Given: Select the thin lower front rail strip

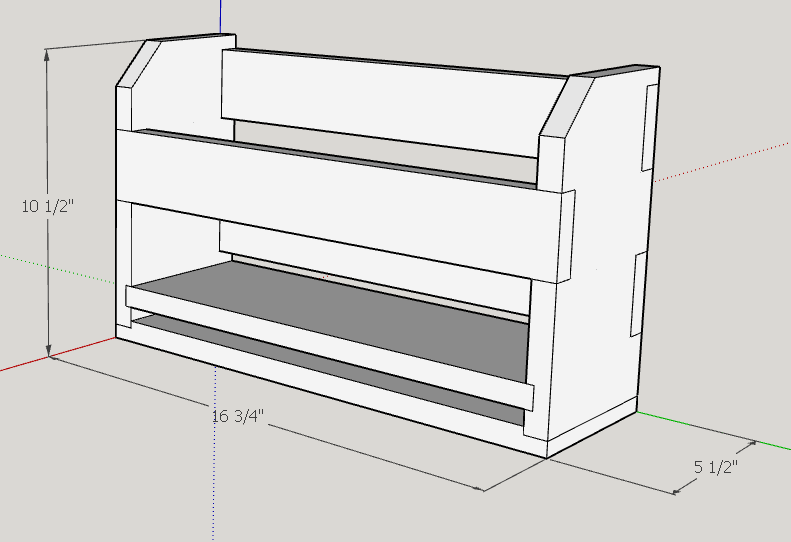Looking at the screenshot, I should pos(329,348).
